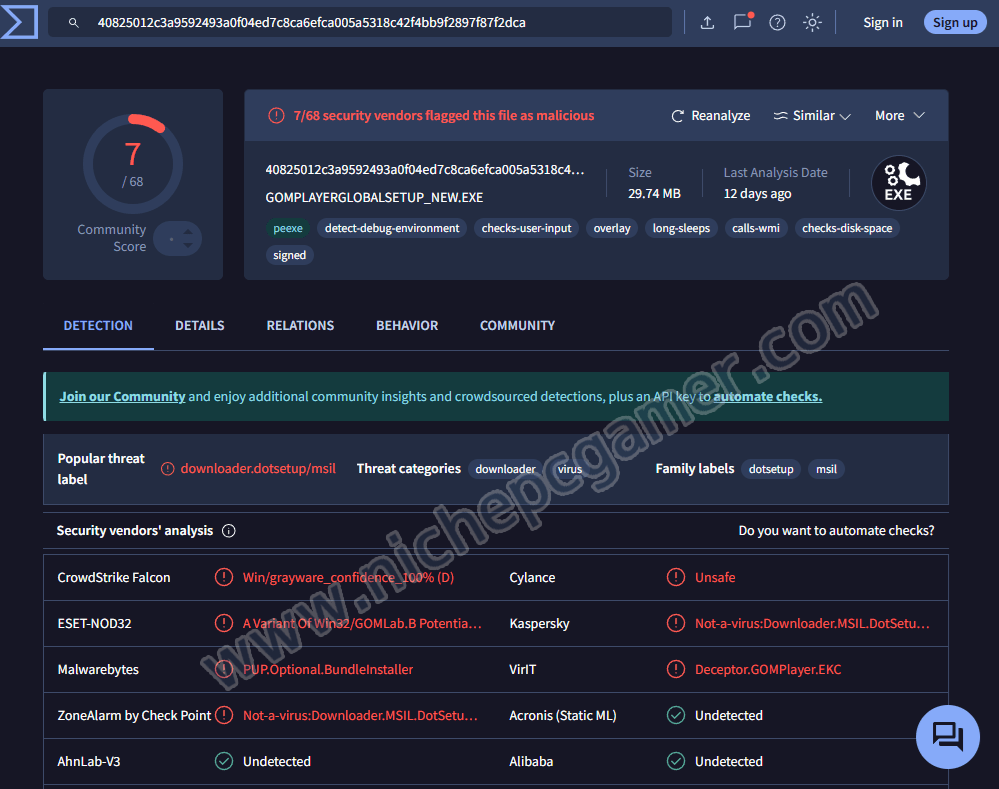The width and height of the screenshot is (999, 789).
Task: Click the ZoneAlarm detection alert icon
Action: coord(224,715)
